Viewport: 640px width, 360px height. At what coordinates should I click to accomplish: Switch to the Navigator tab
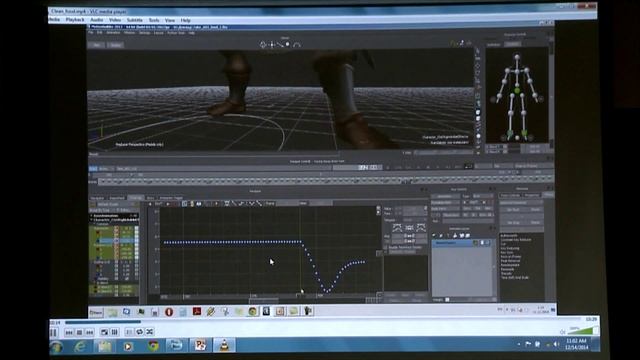[x=97, y=198]
